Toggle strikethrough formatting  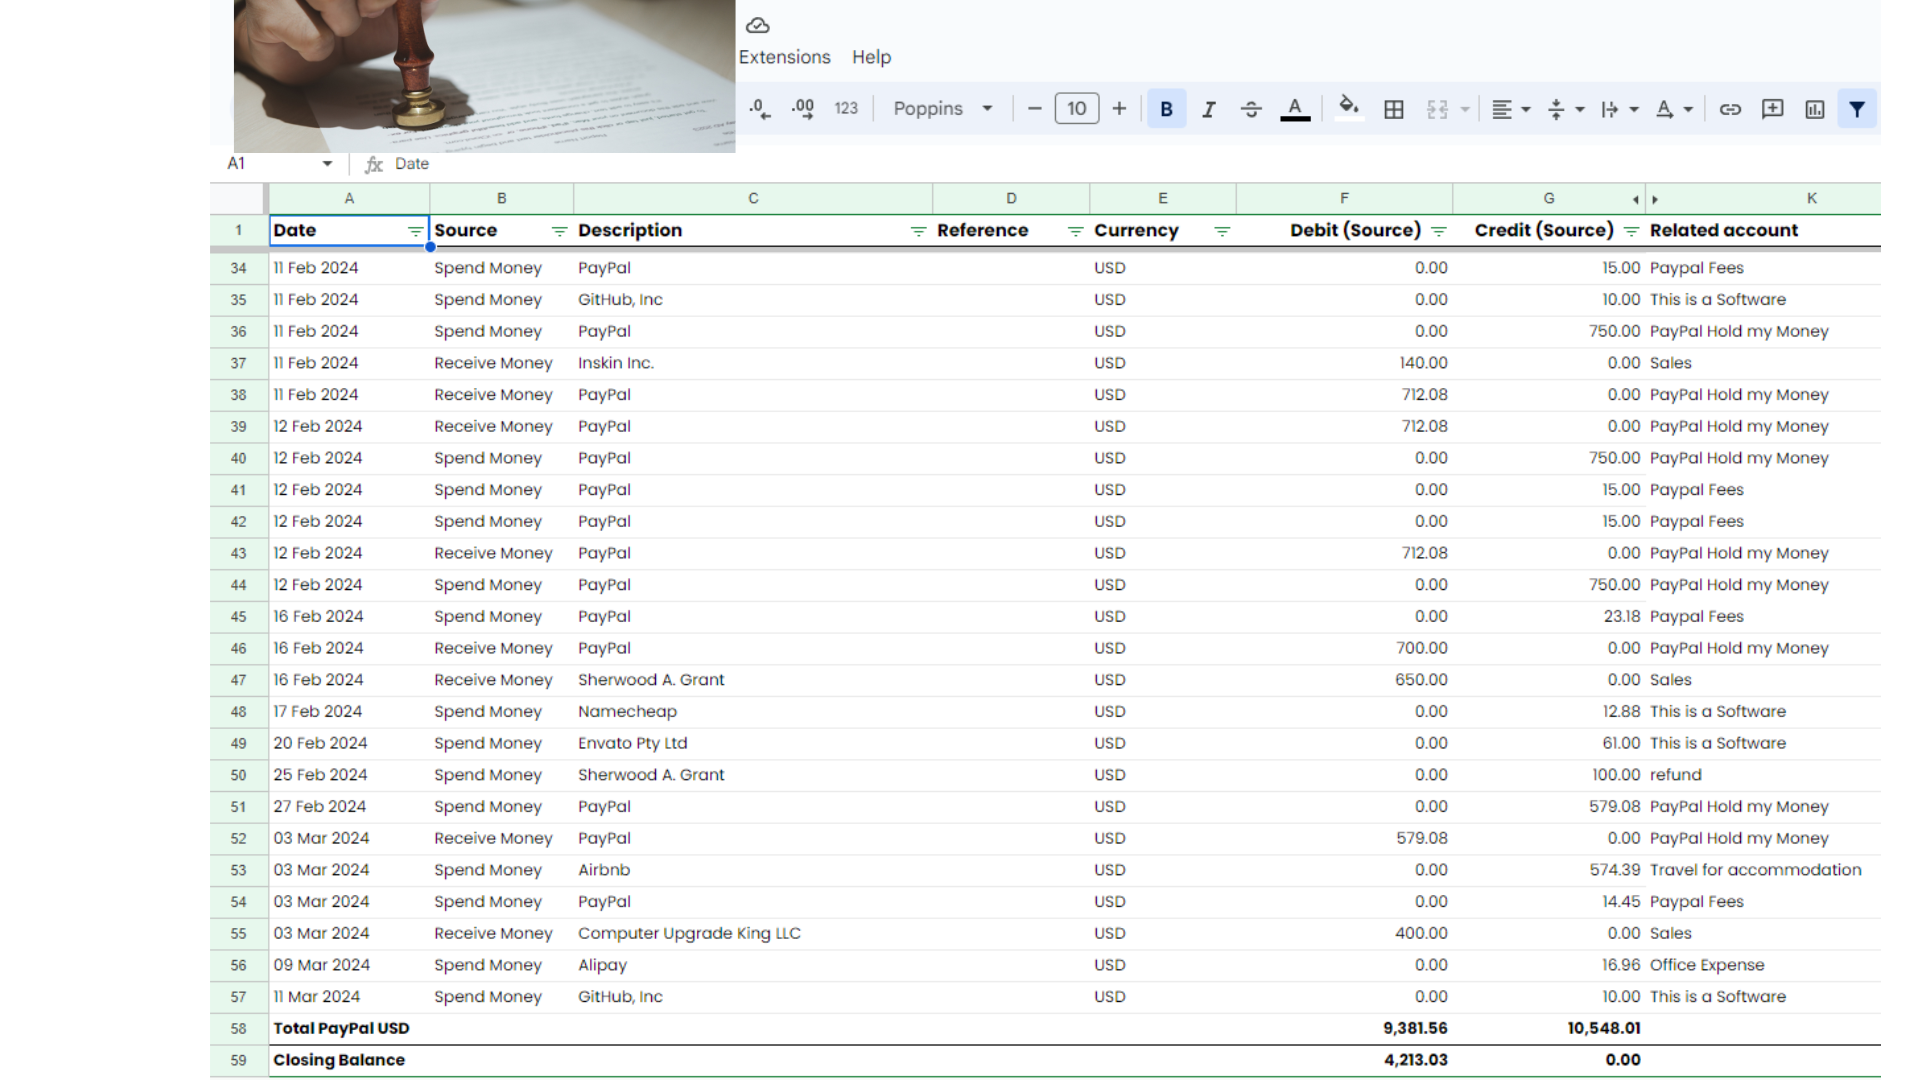coord(1251,109)
